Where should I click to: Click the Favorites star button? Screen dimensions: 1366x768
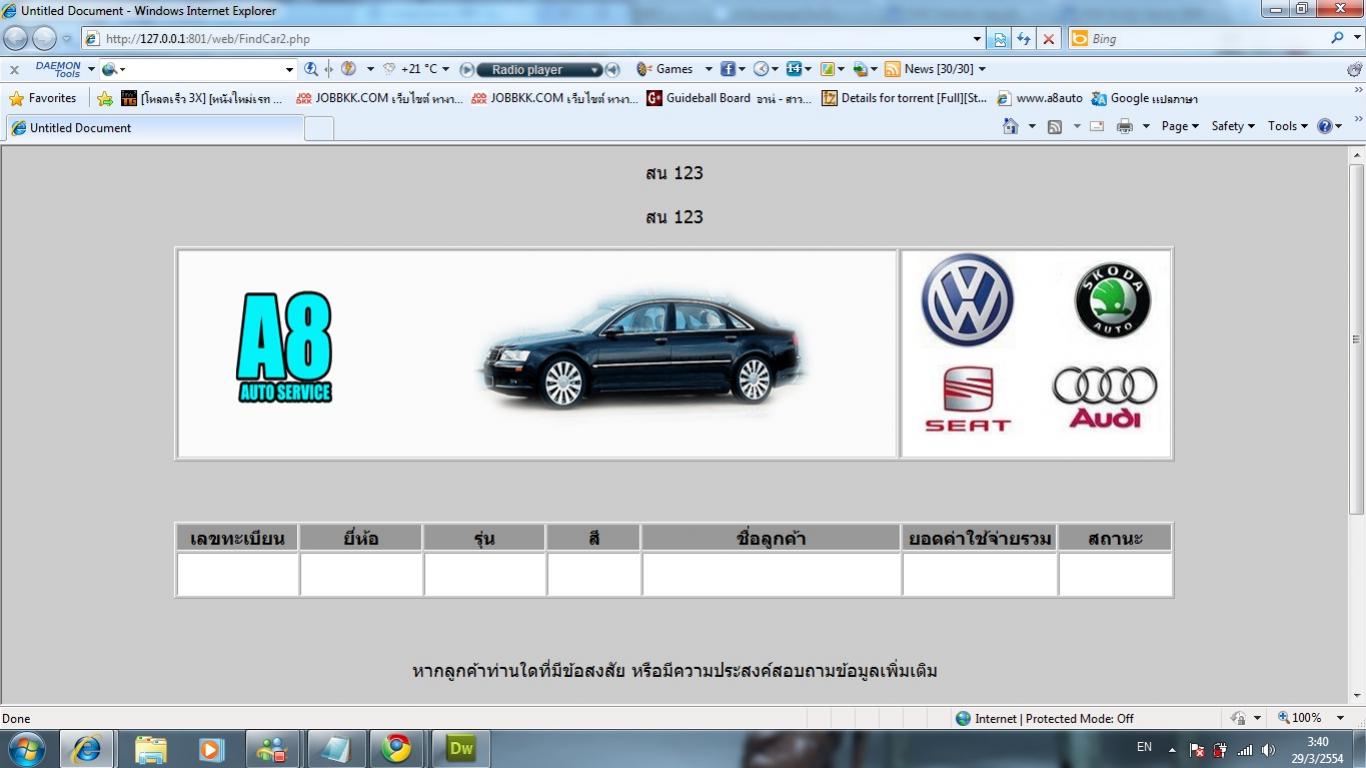(43, 98)
